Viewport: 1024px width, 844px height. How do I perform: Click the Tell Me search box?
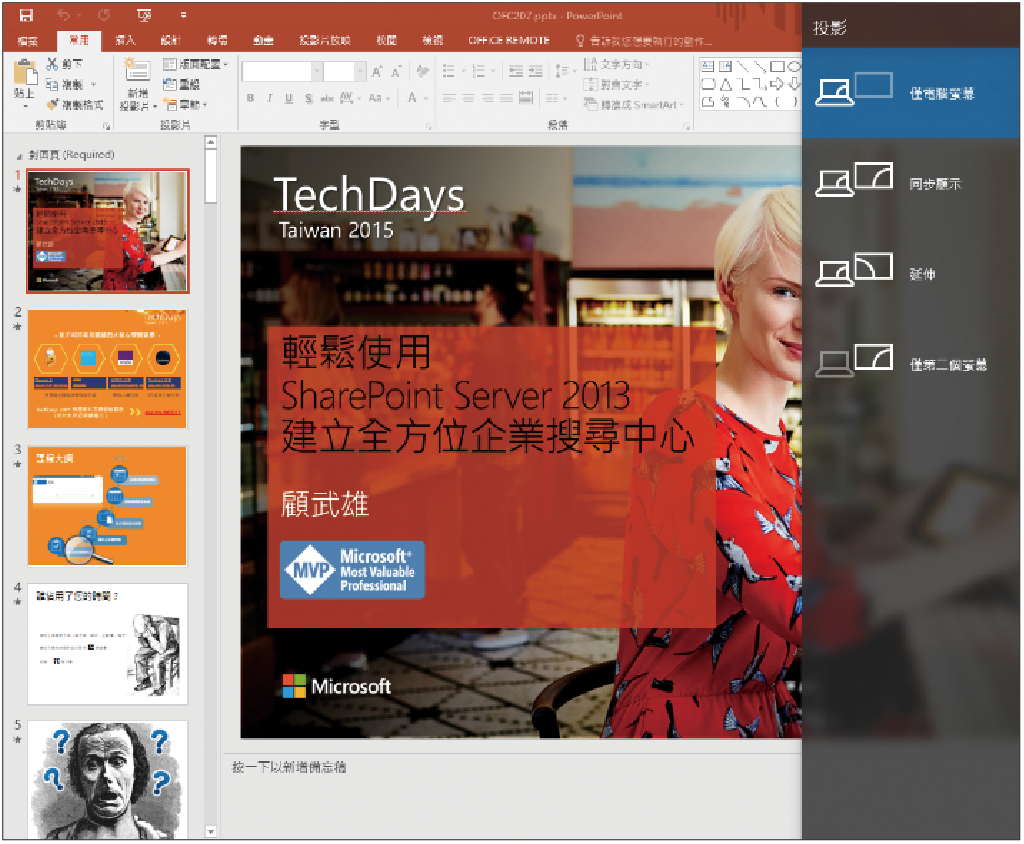point(643,41)
